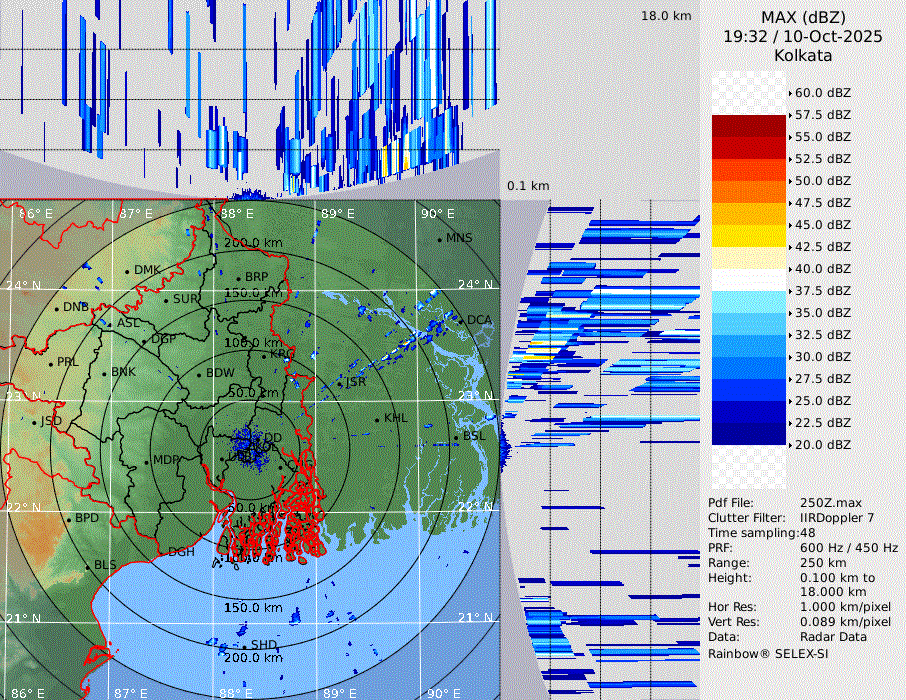Click the Kolkata radar name heading

tap(803, 55)
